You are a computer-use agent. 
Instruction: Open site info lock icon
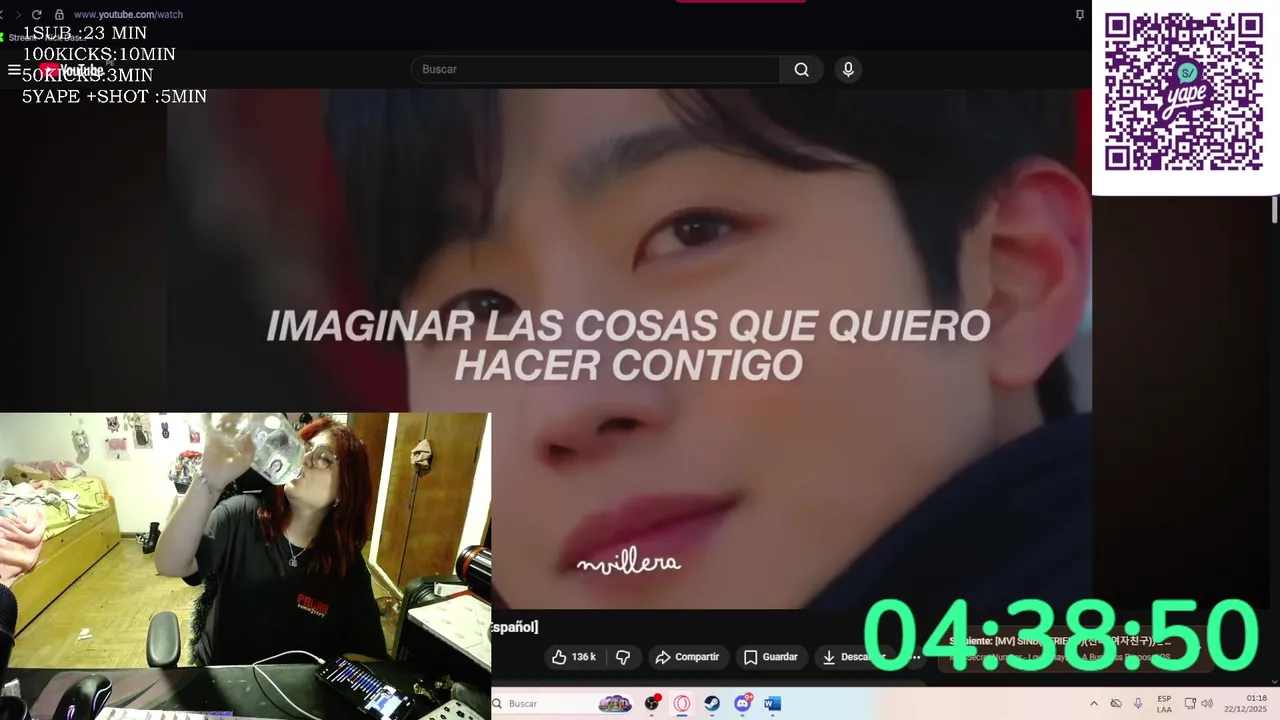tap(59, 15)
